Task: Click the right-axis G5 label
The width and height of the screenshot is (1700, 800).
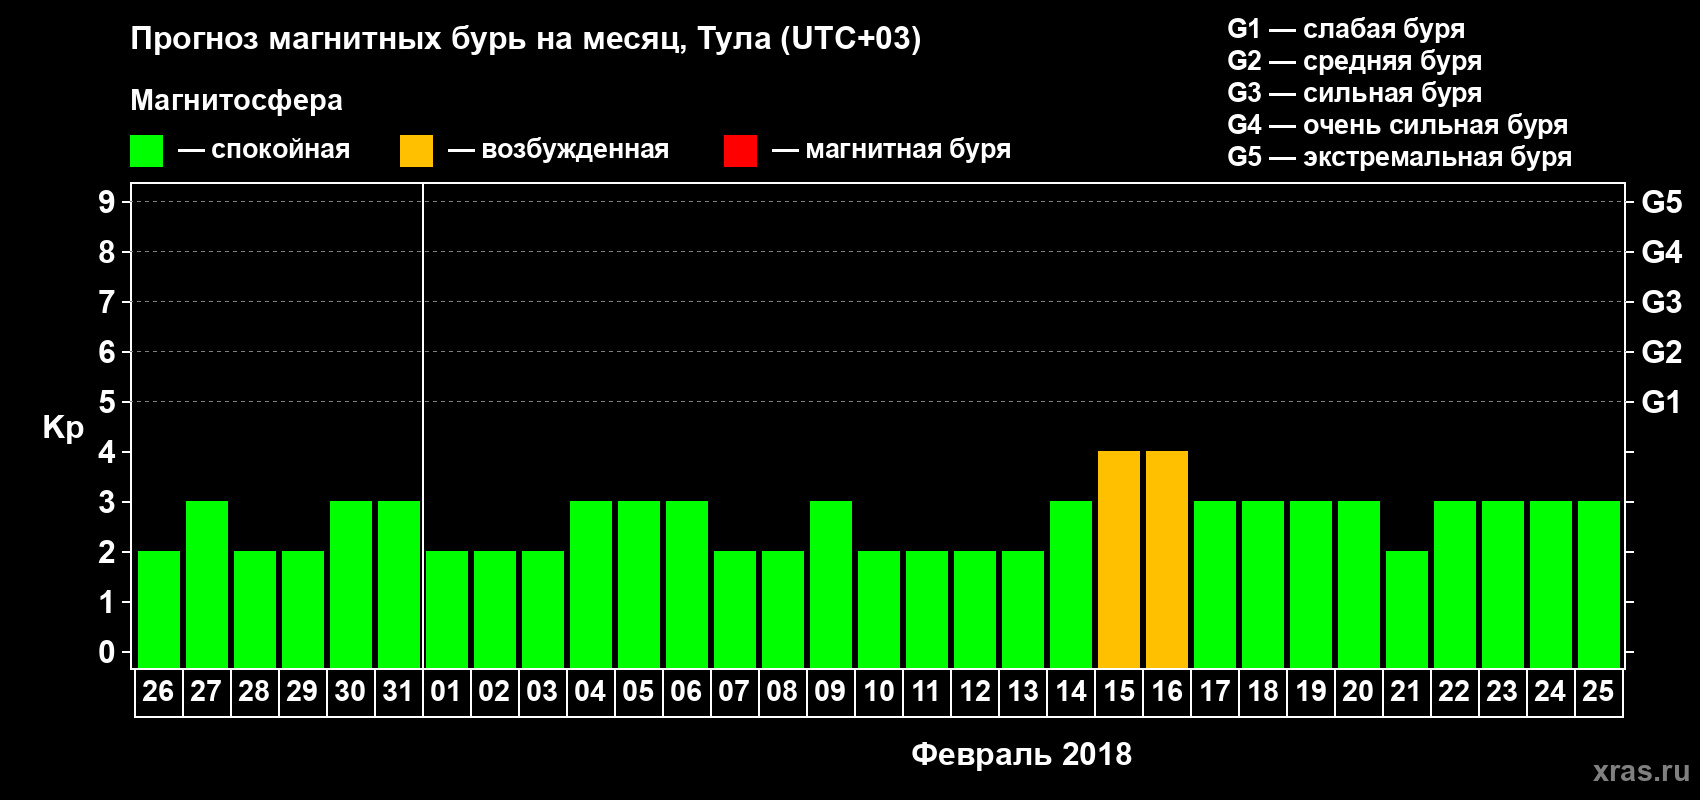Action: click(1662, 202)
